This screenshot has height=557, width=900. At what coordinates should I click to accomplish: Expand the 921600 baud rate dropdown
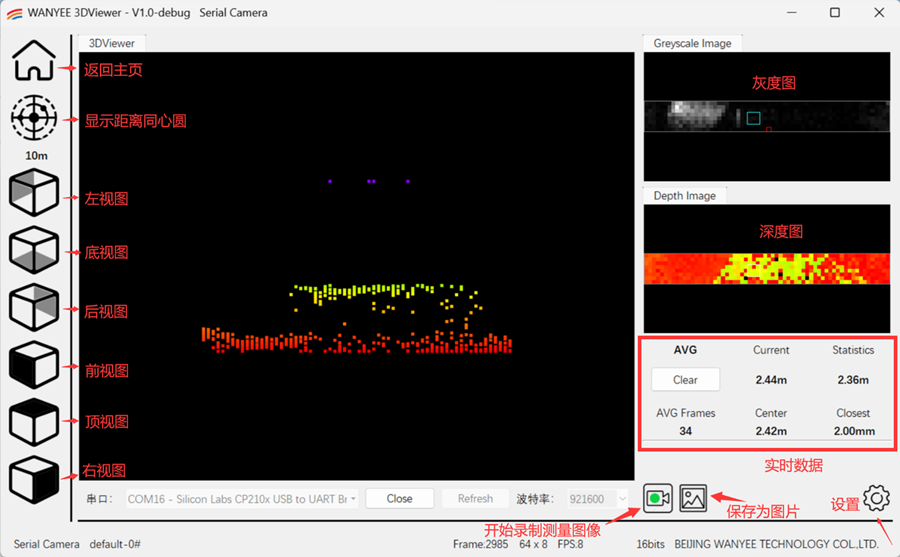click(597, 498)
